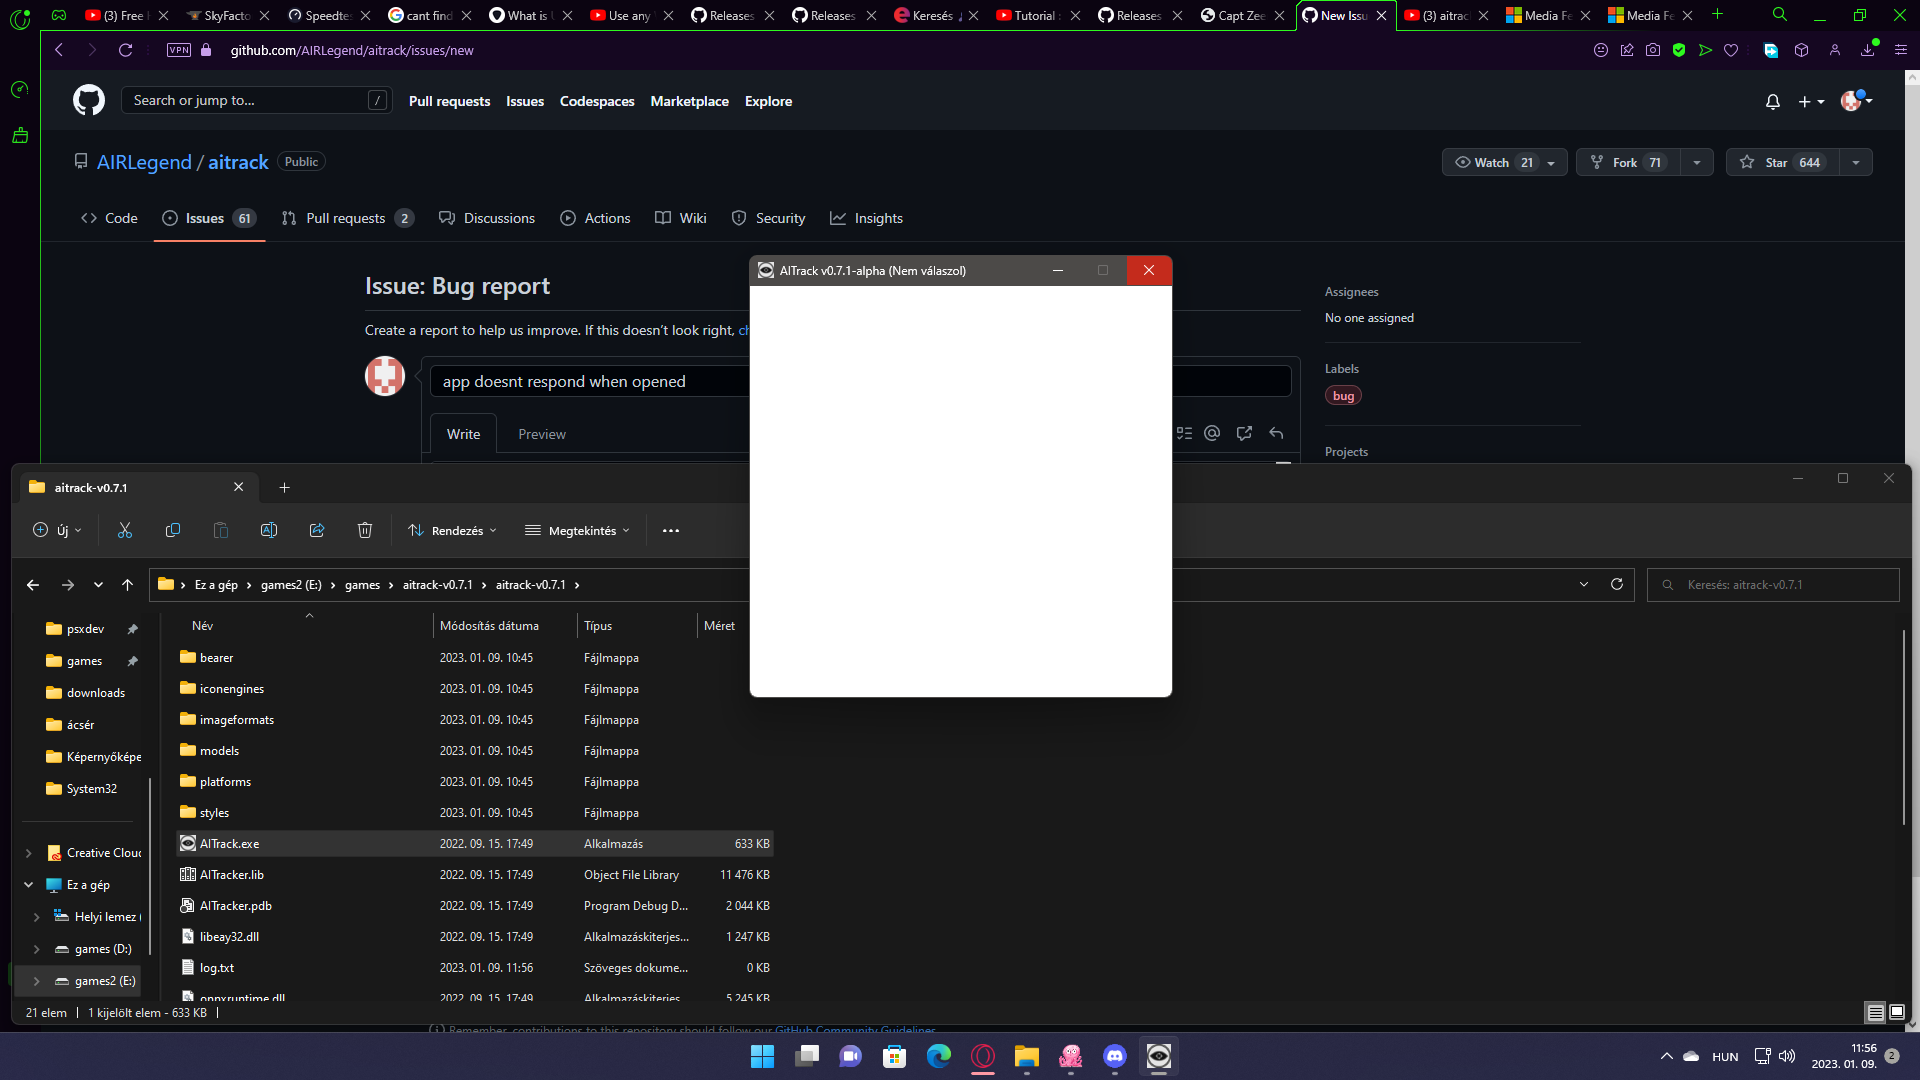
Task: Open the @ mention icon in the toolbar
Action: pyautogui.click(x=1212, y=433)
